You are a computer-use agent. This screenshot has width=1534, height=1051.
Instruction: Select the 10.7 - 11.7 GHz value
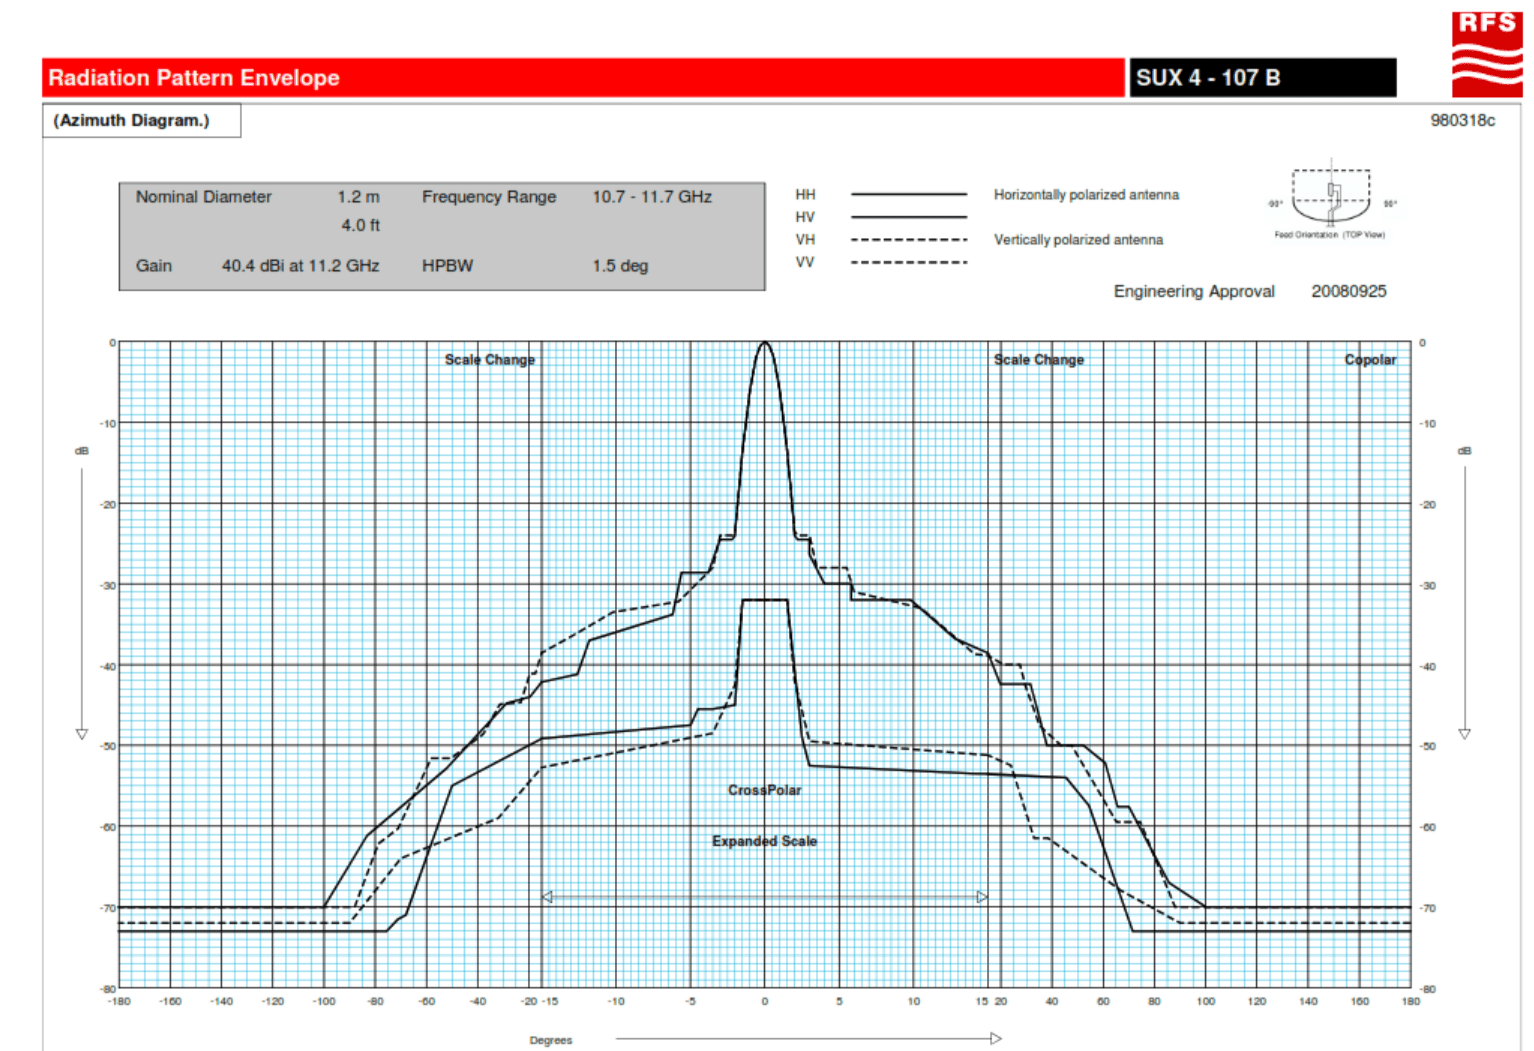coord(652,197)
